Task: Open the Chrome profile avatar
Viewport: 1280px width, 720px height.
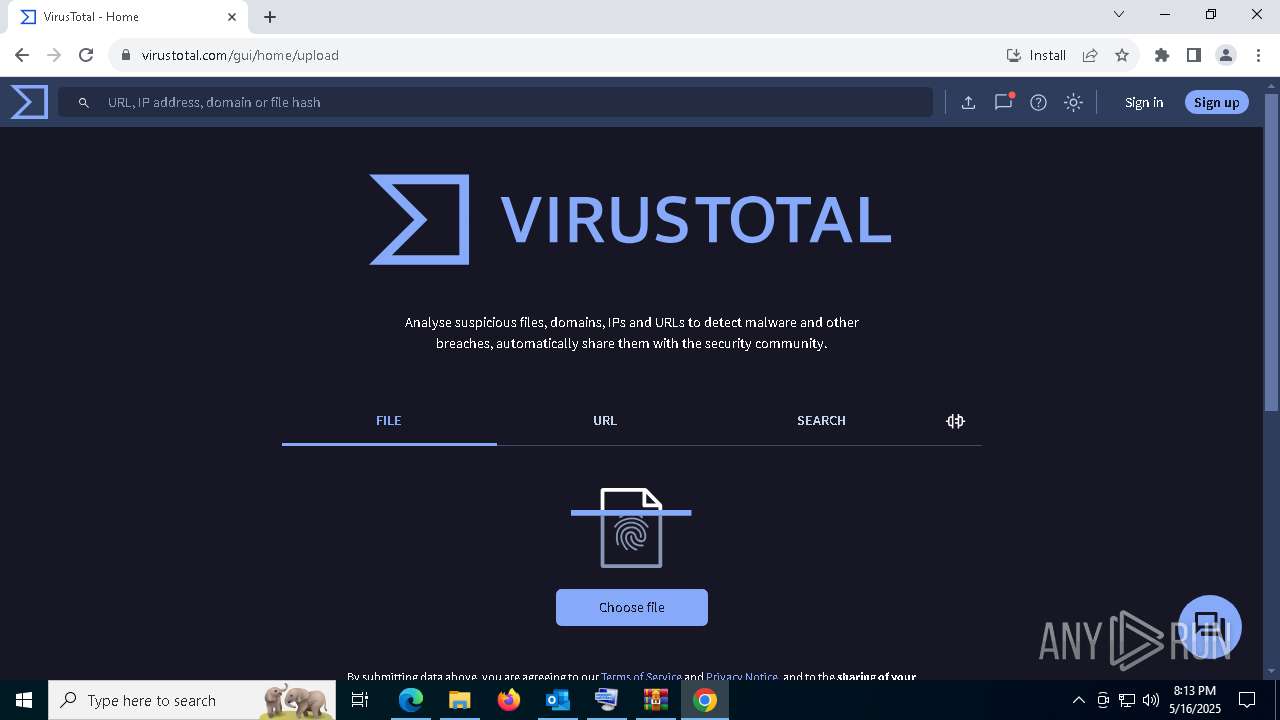Action: tap(1226, 55)
